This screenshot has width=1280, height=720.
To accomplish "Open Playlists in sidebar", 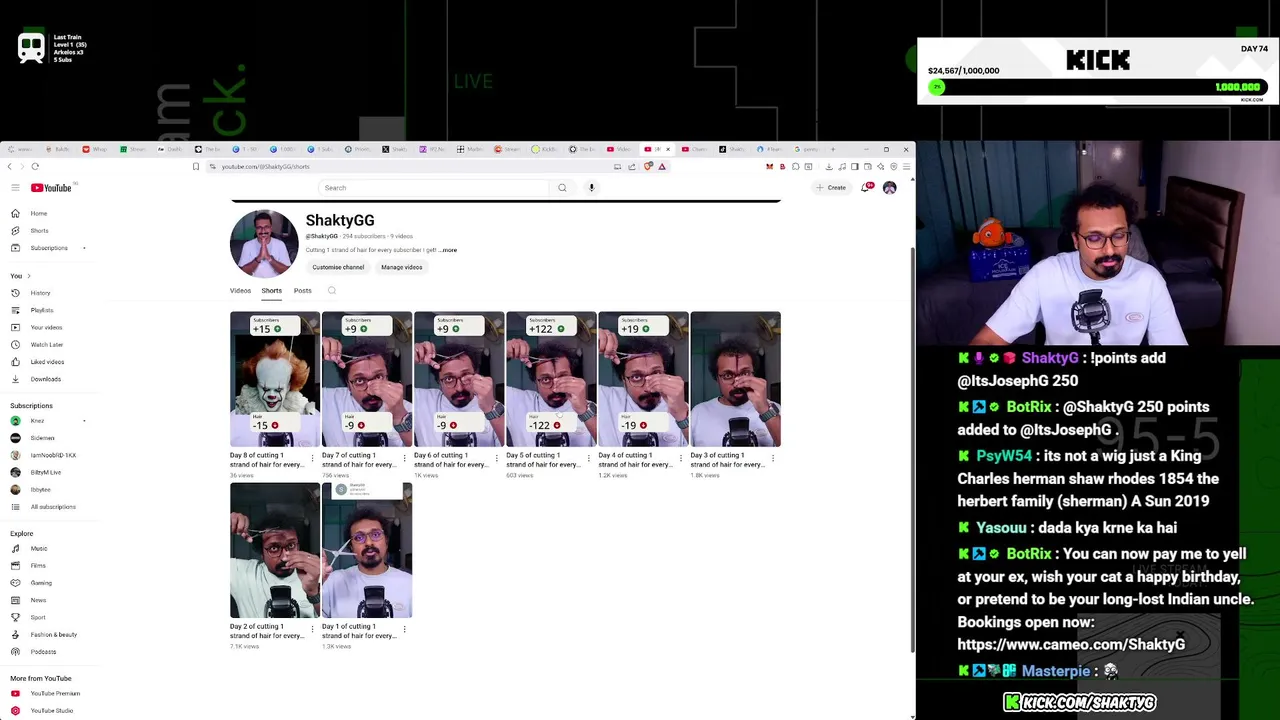I will [41, 310].
